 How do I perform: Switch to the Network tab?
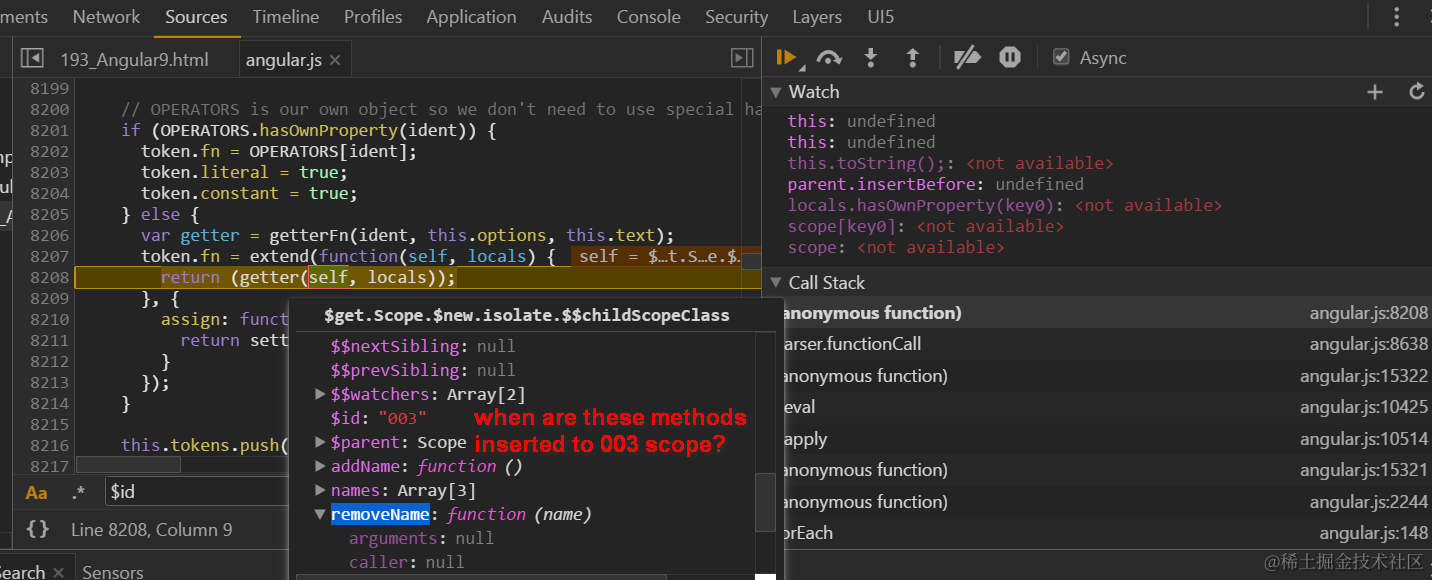106,17
